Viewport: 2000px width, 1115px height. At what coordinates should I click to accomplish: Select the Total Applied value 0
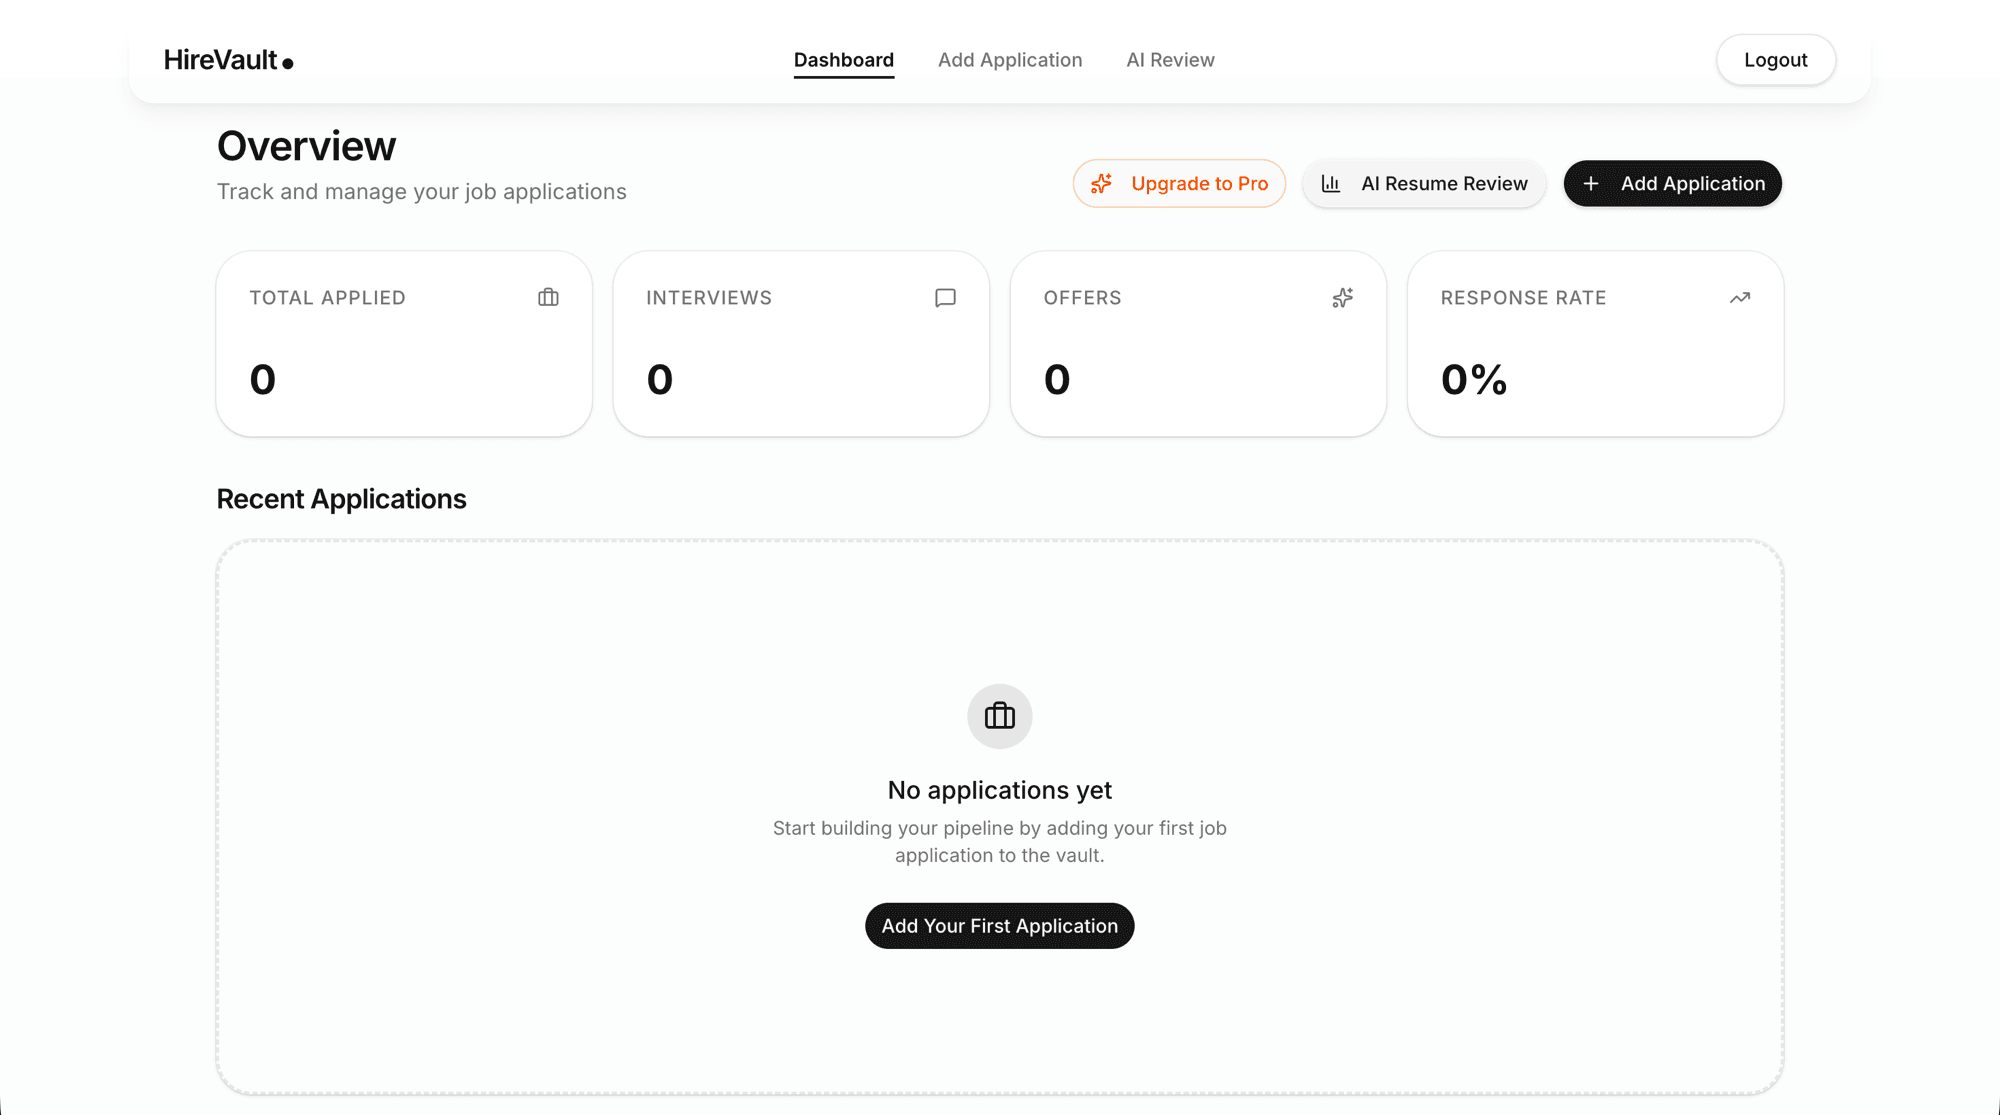pos(262,379)
